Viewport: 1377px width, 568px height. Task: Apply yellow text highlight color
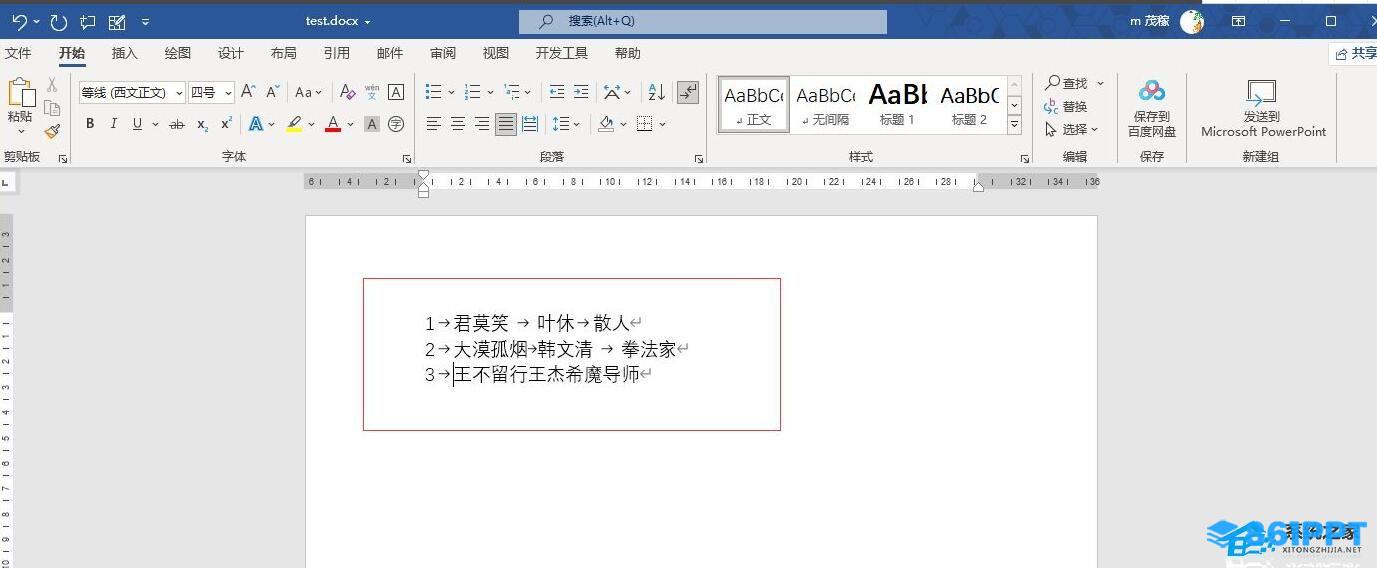(x=294, y=124)
